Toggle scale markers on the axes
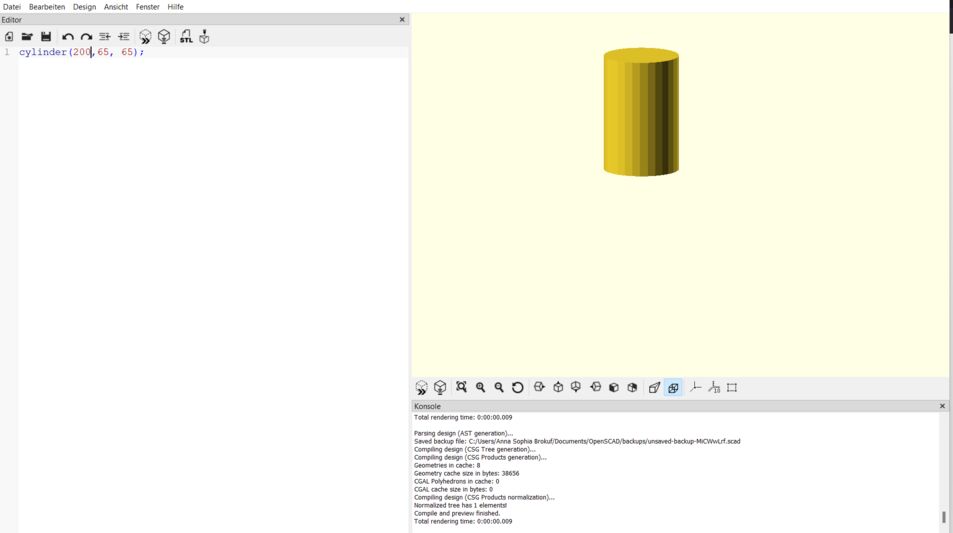Image resolution: width=953 pixels, height=533 pixels. 714,387
